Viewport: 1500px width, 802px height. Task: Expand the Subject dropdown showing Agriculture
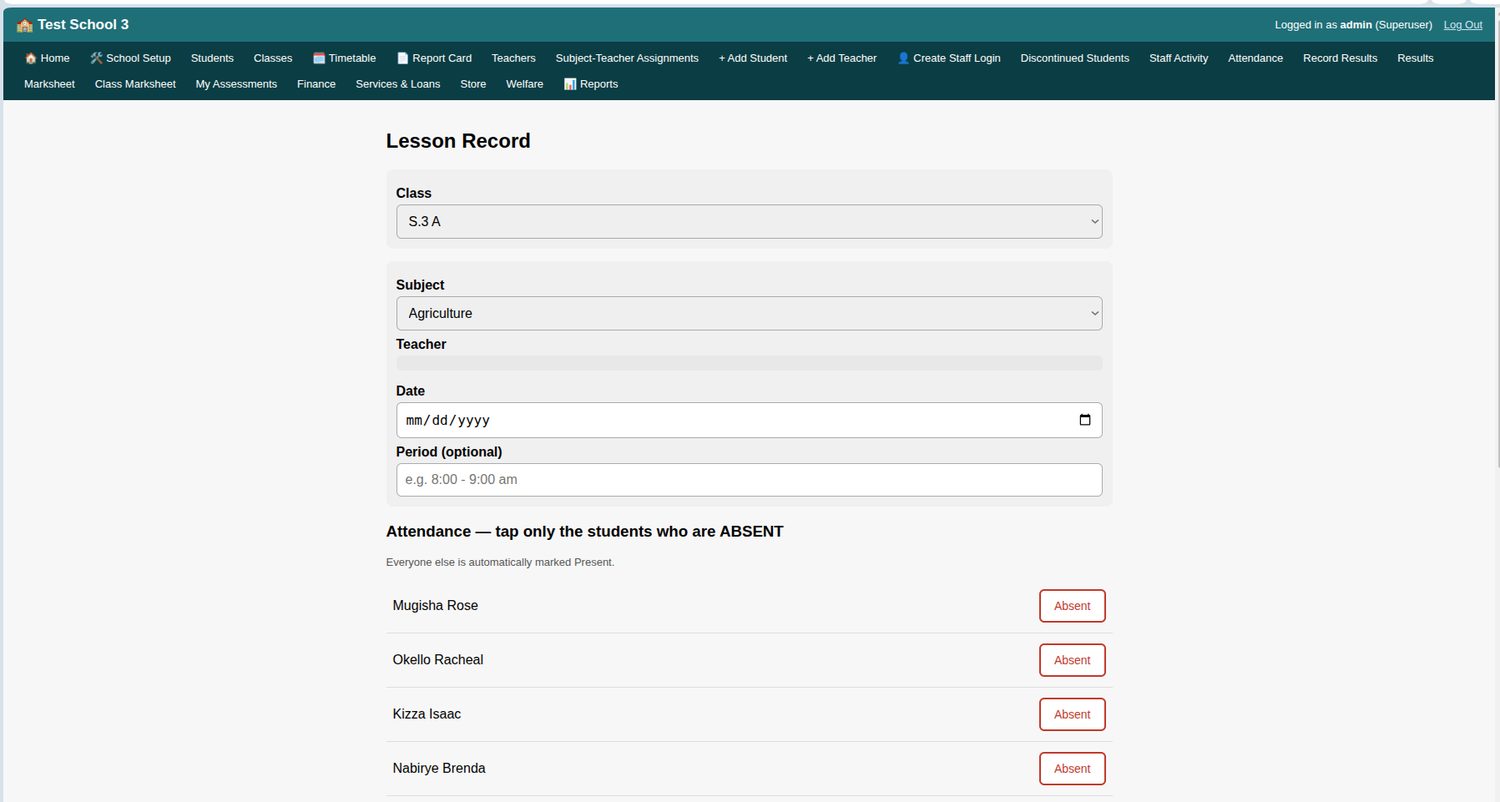click(749, 313)
